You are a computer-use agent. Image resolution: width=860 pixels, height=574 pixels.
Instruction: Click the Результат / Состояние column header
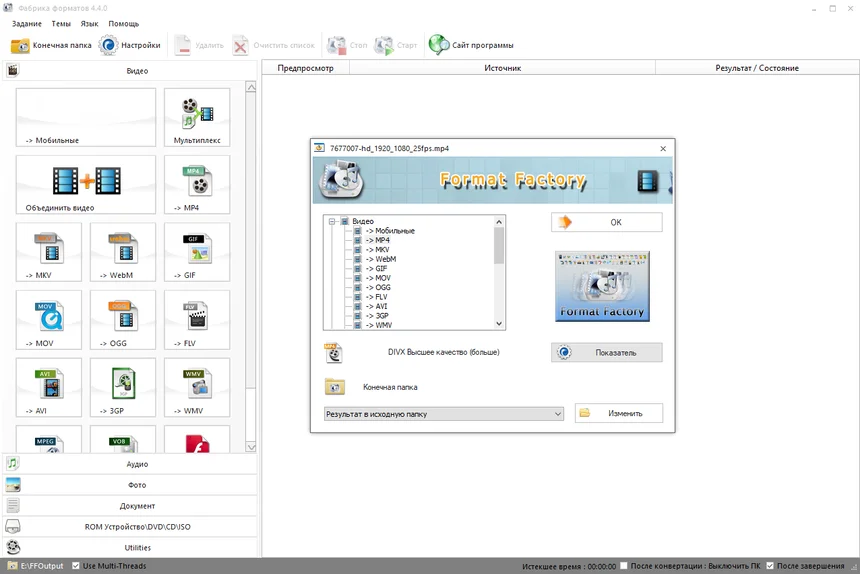757,68
